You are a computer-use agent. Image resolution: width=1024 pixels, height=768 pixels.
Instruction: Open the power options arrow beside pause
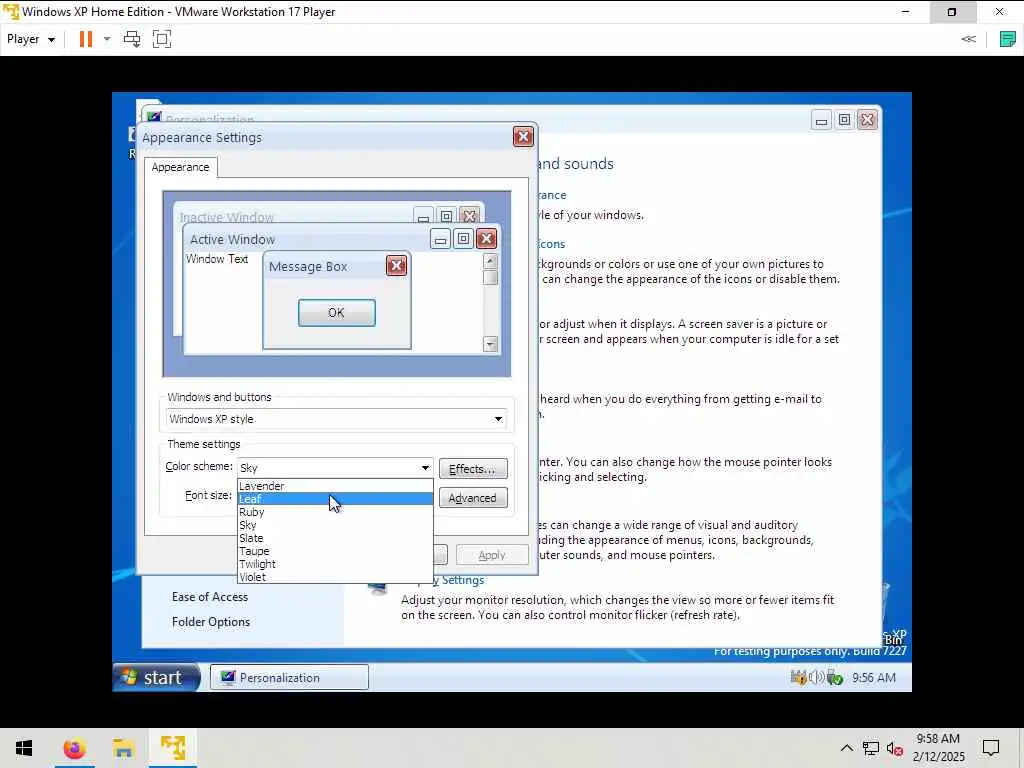107,39
